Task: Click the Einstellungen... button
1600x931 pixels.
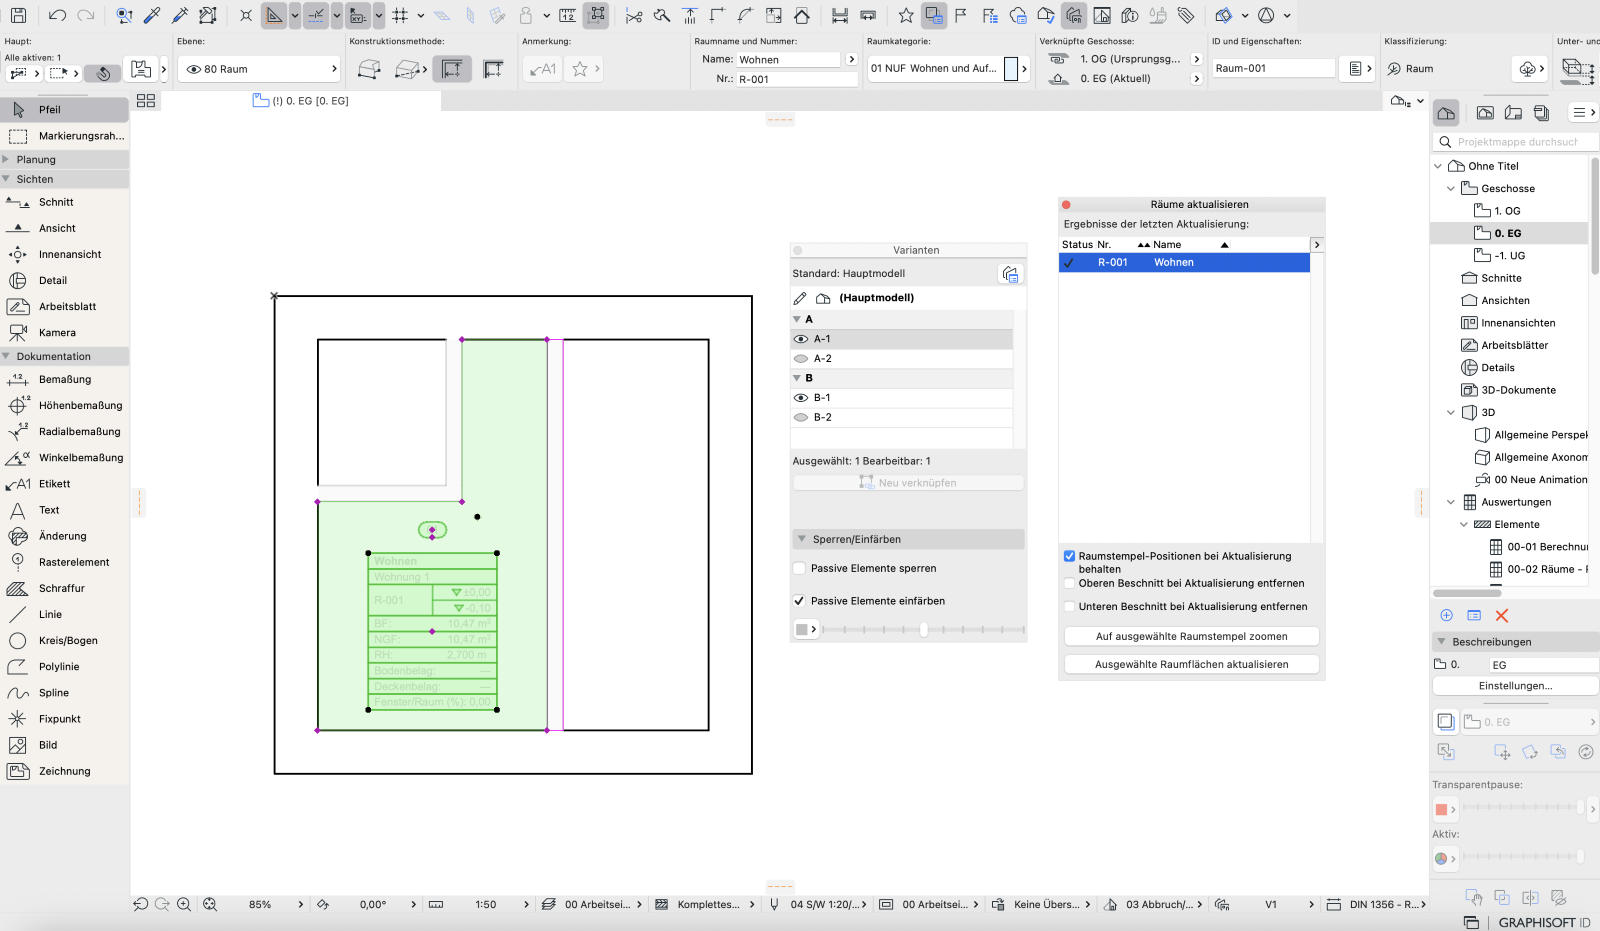Action: click(1515, 686)
